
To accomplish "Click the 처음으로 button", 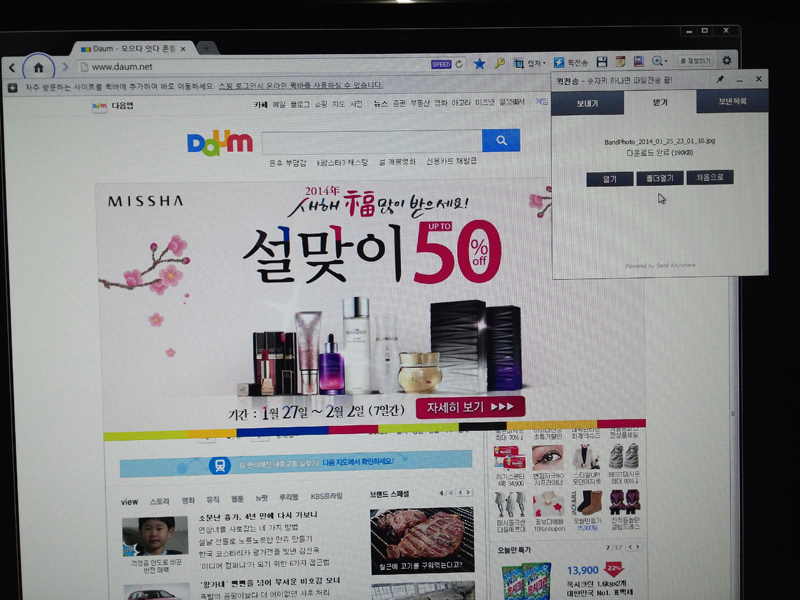I will (710, 177).
